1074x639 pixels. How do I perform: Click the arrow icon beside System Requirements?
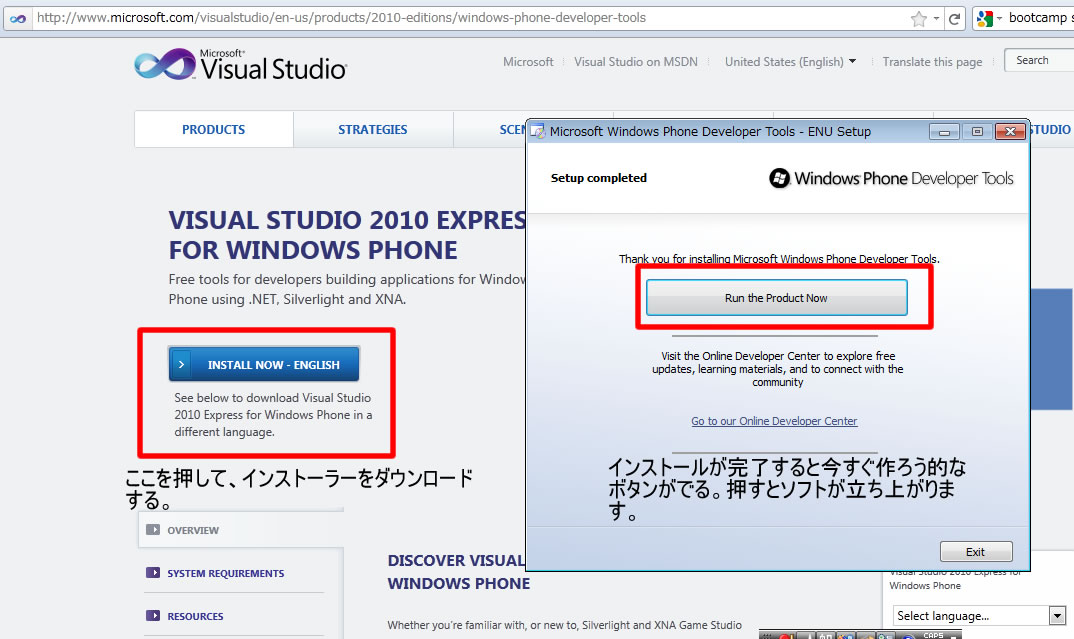(x=153, y=573)
